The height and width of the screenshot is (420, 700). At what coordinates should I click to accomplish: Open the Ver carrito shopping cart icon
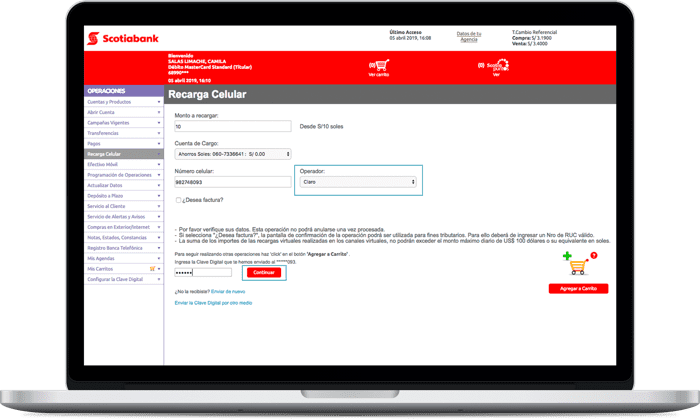tap(382, 65)
